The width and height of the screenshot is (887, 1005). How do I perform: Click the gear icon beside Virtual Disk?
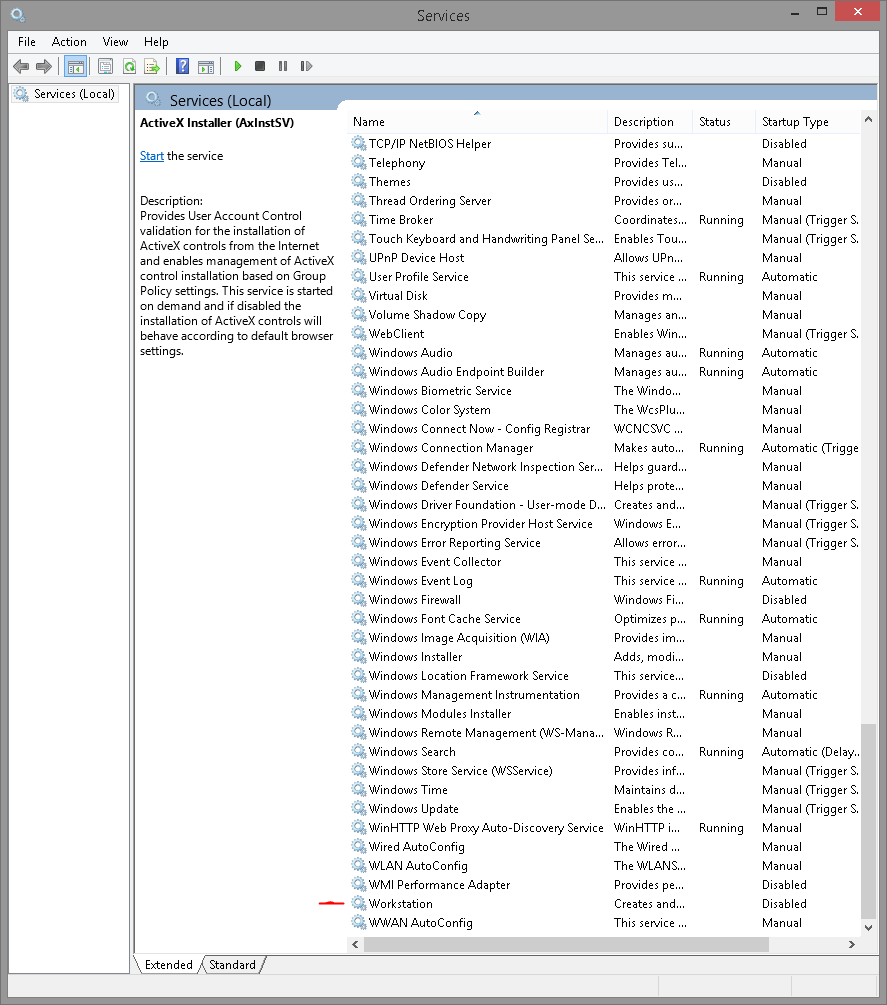coord(359,295)
